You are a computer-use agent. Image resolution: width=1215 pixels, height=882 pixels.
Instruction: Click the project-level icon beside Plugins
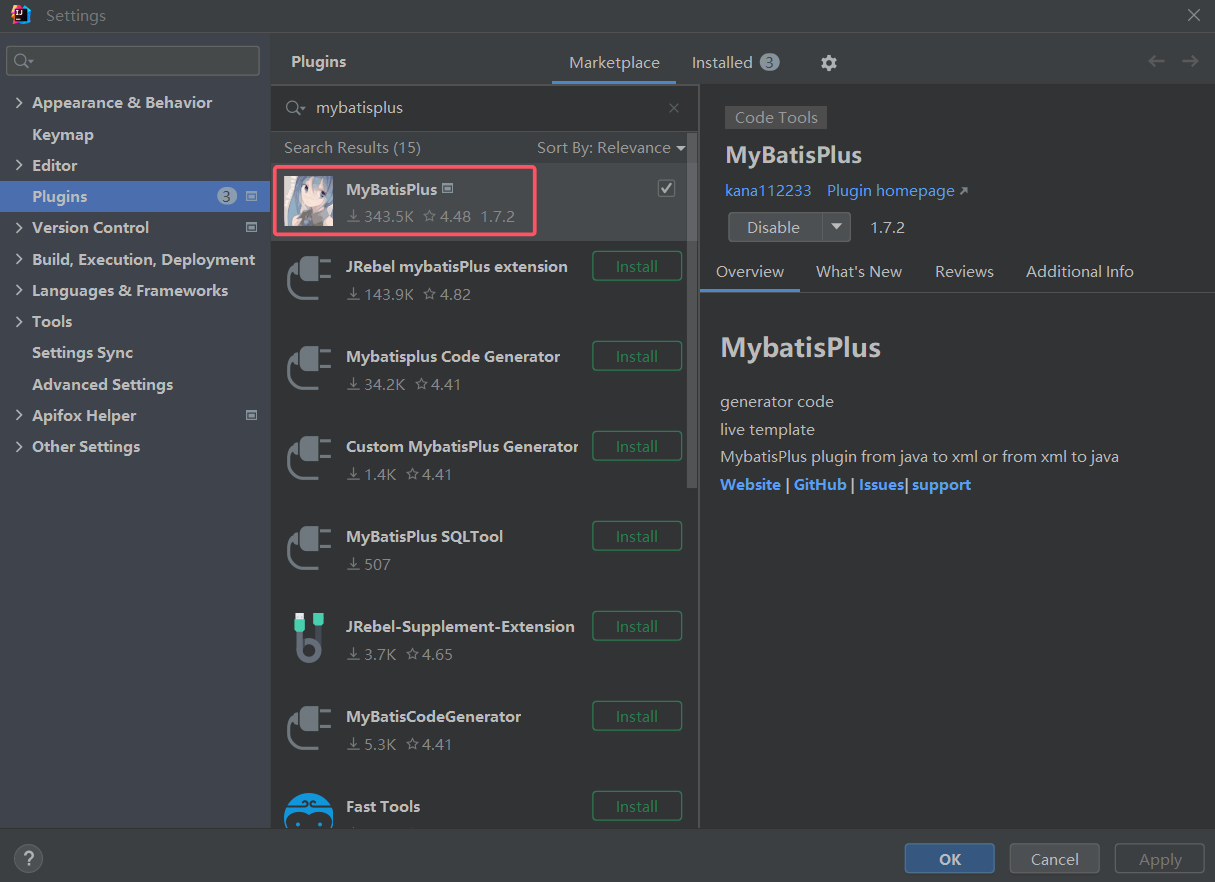pyautogui.click(x=252, y=196)
